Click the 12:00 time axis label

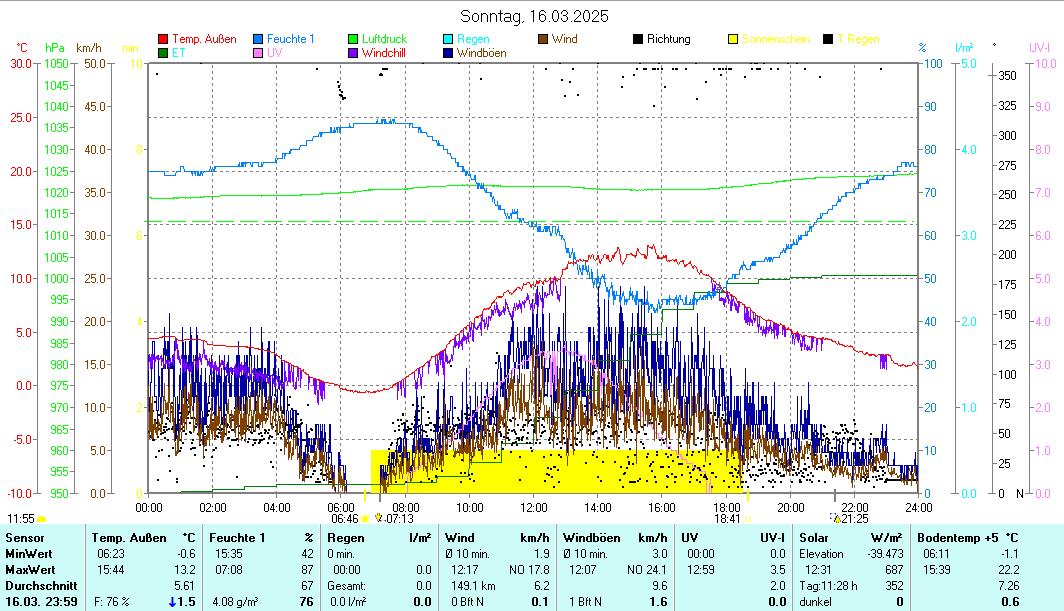[x=533, y=508]
